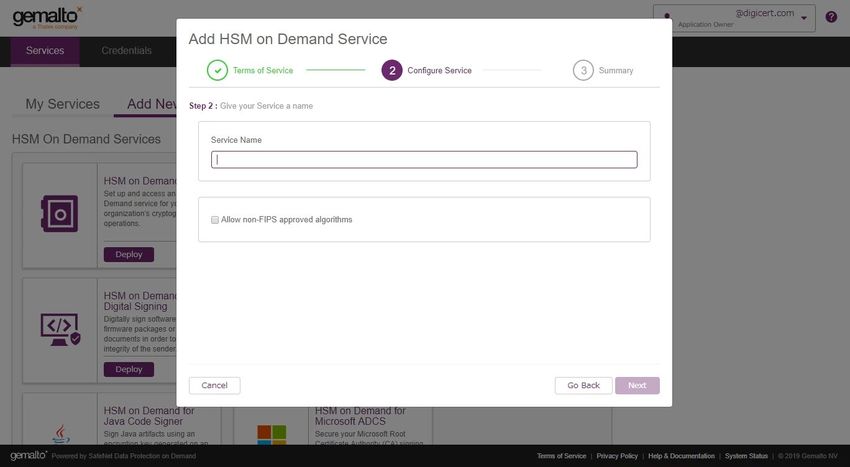This screenshot has width=850, height=467.
Task: Click the Digital Signing monitor code icon
Action: click(x=60, y=329)
